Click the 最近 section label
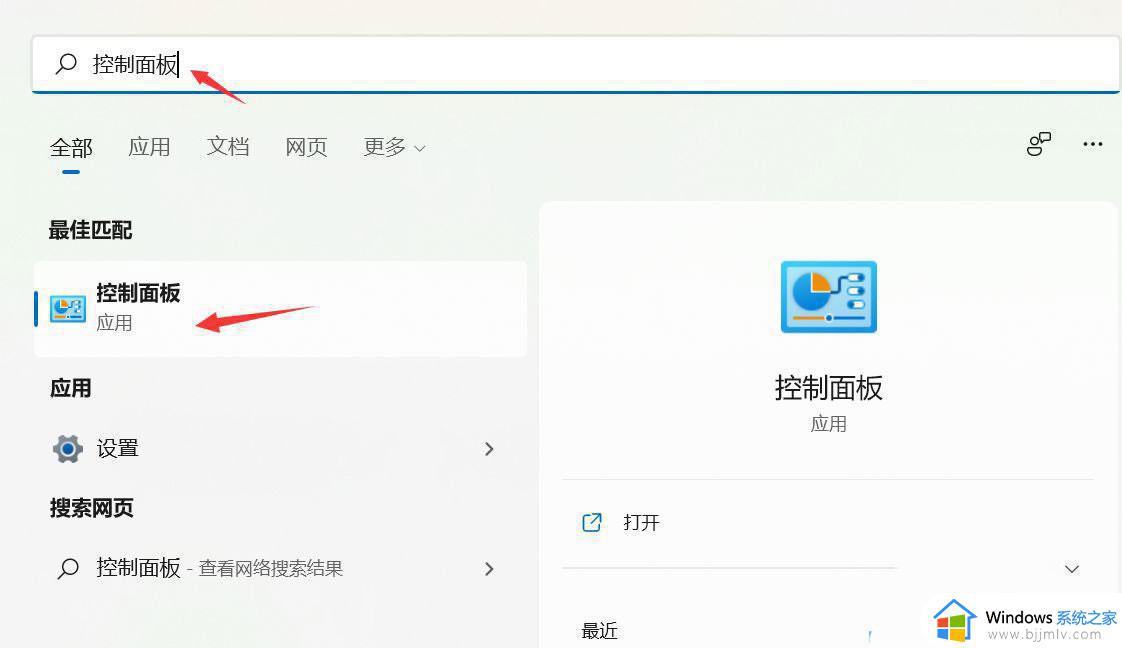The width and height of the screenshot is (1122, 648). [600, 631]
